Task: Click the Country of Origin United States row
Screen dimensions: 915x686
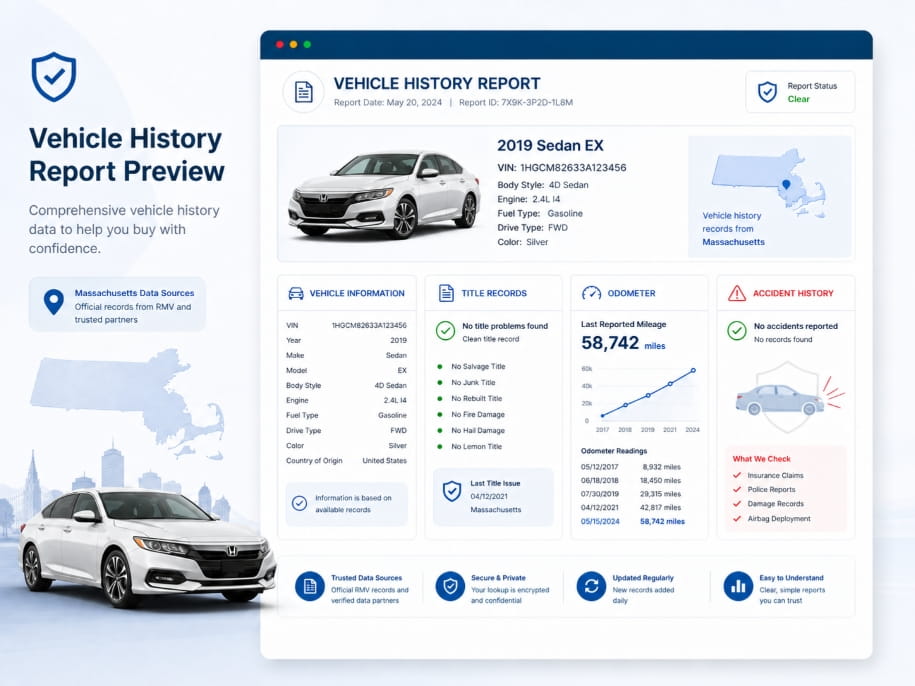Action: [x=346, y=461]
